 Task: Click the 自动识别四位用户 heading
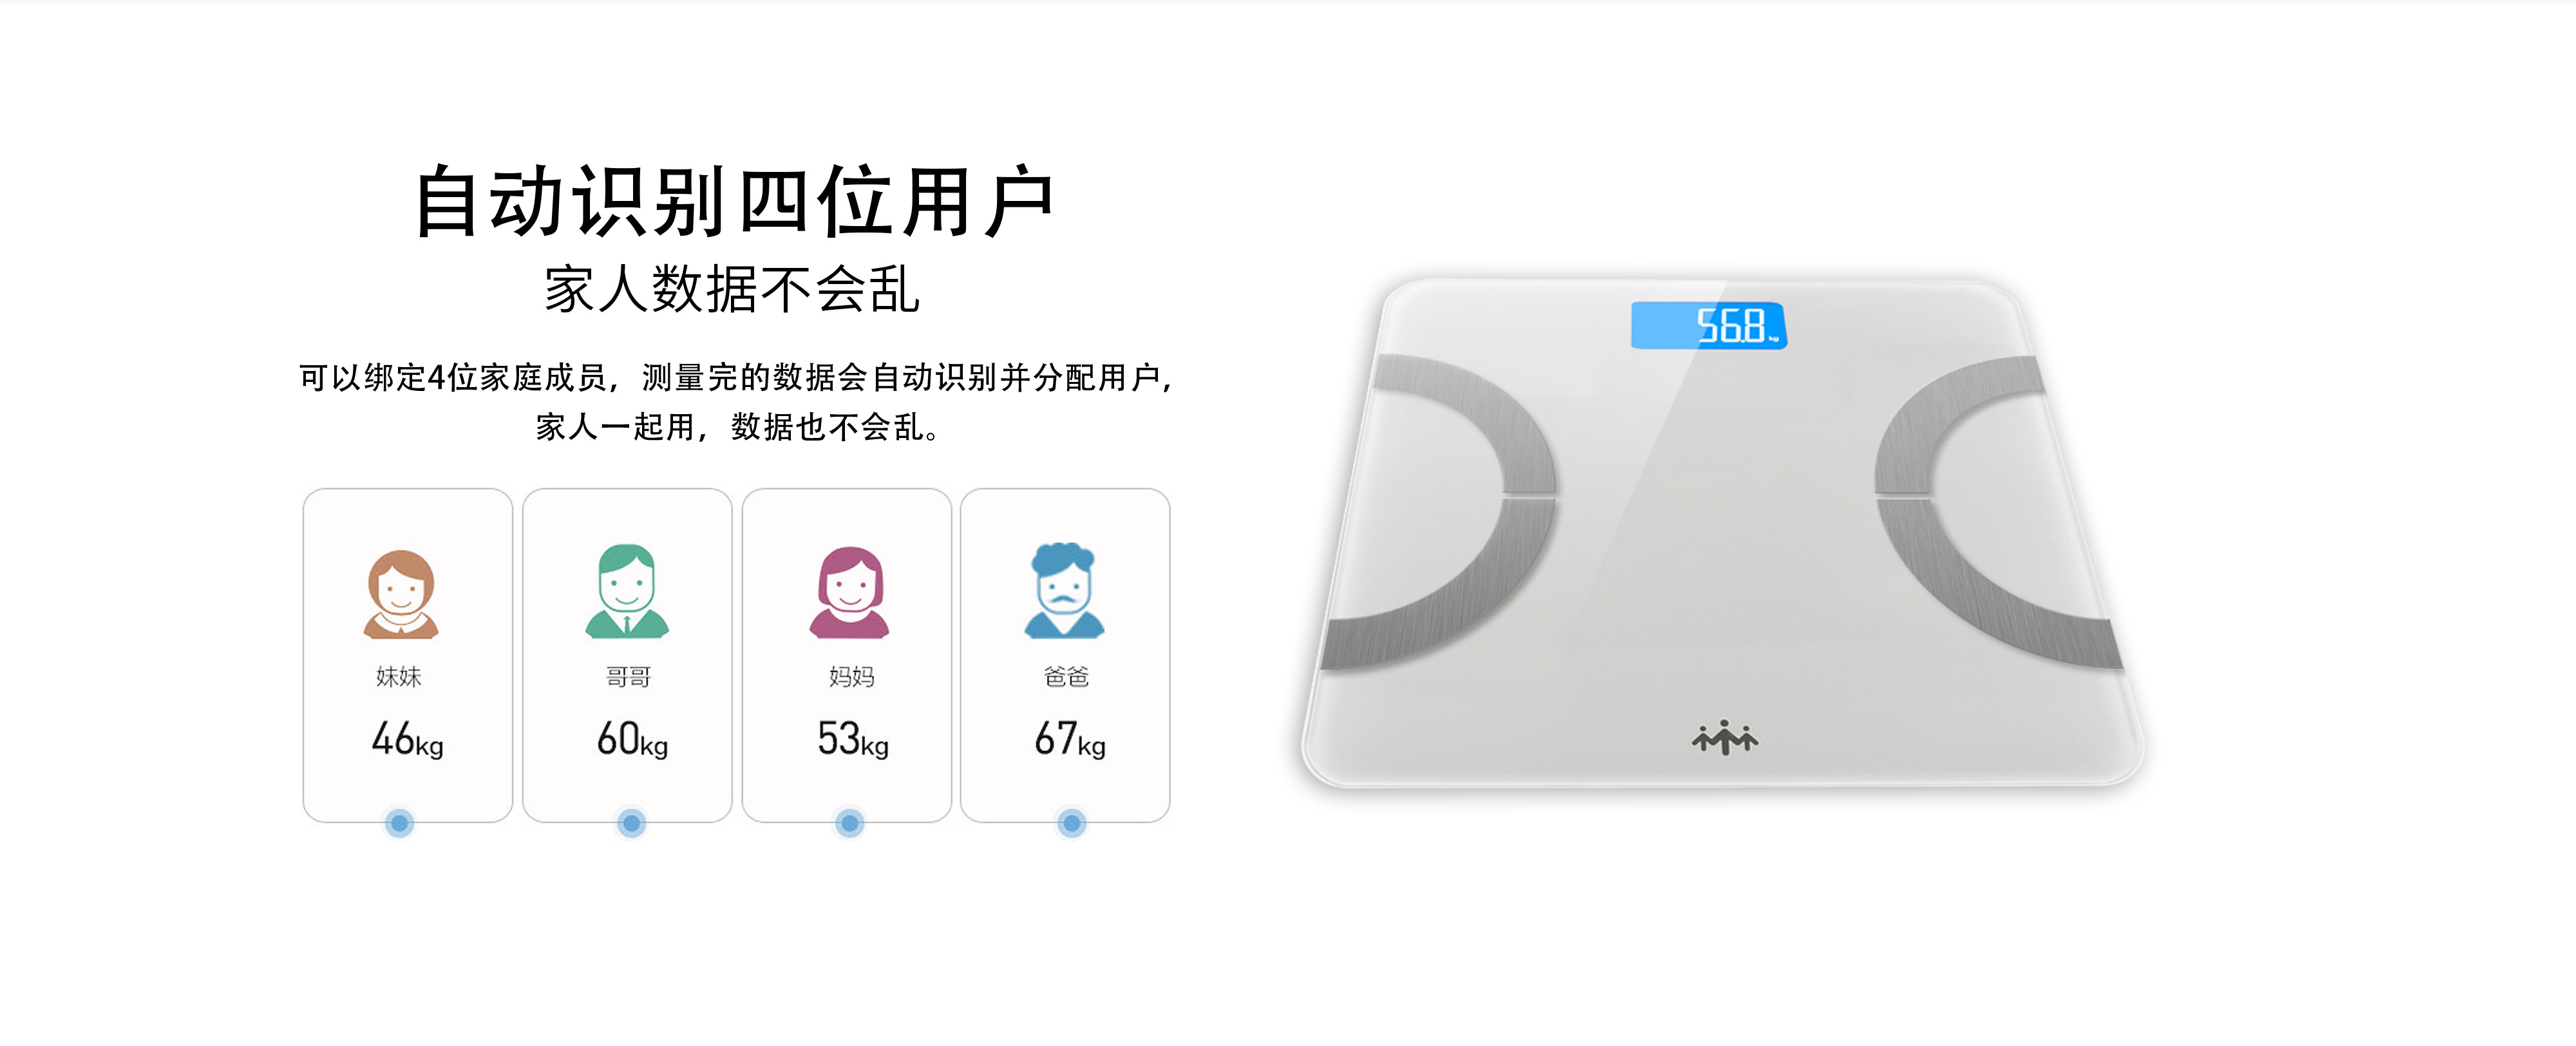(734, 202)
